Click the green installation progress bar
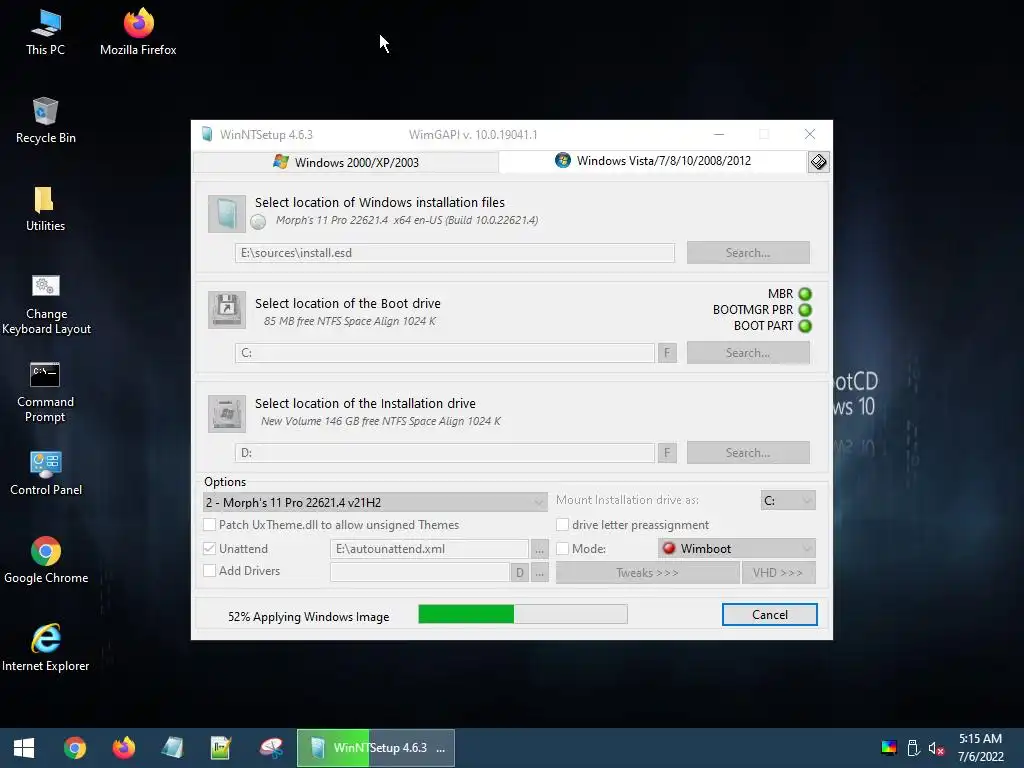1024x768 pixels. (523, 614)
